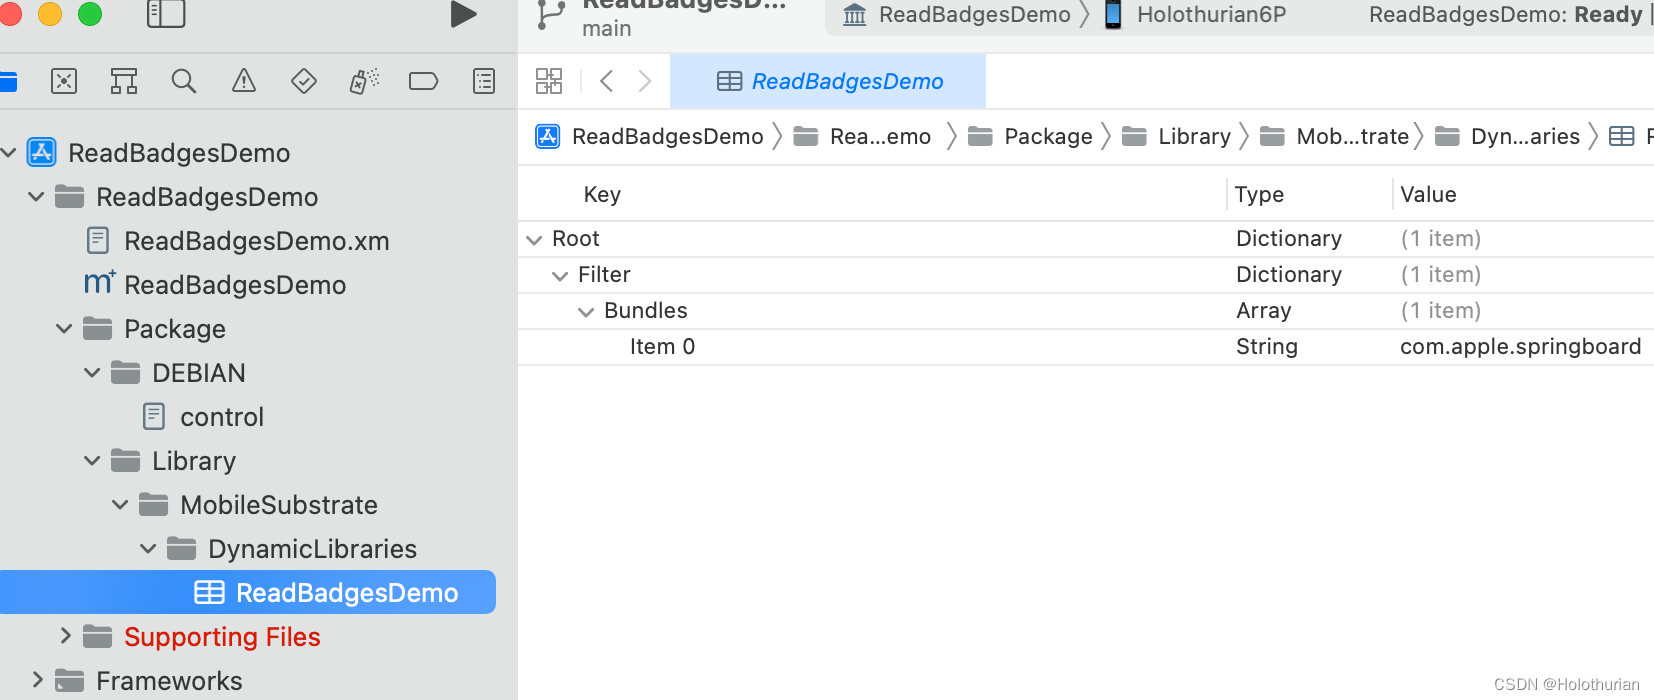Click the Dyn...aries breadcrumb

1508,137
